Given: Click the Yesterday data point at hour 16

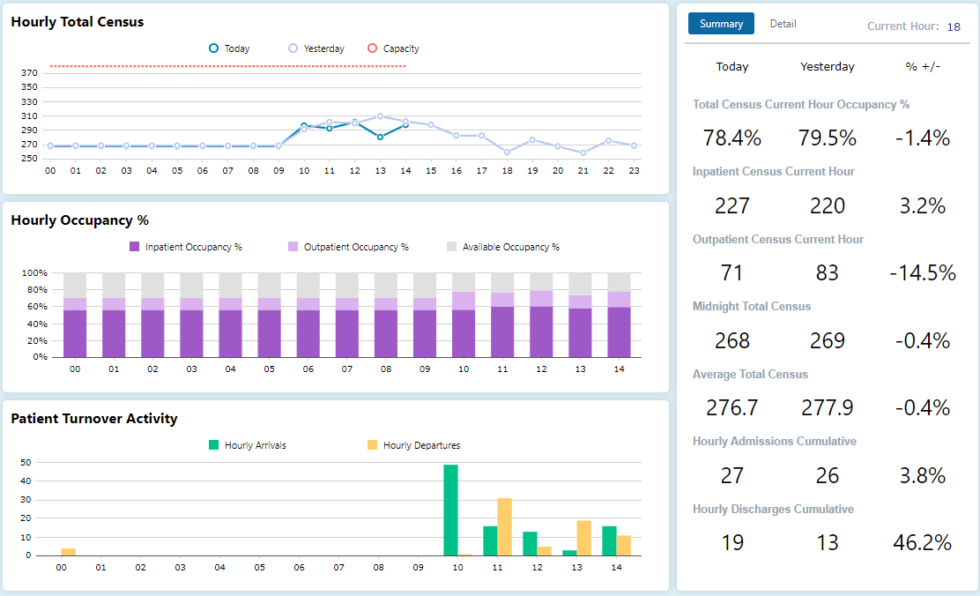Looking at the screenshot, I should point(456,133).
